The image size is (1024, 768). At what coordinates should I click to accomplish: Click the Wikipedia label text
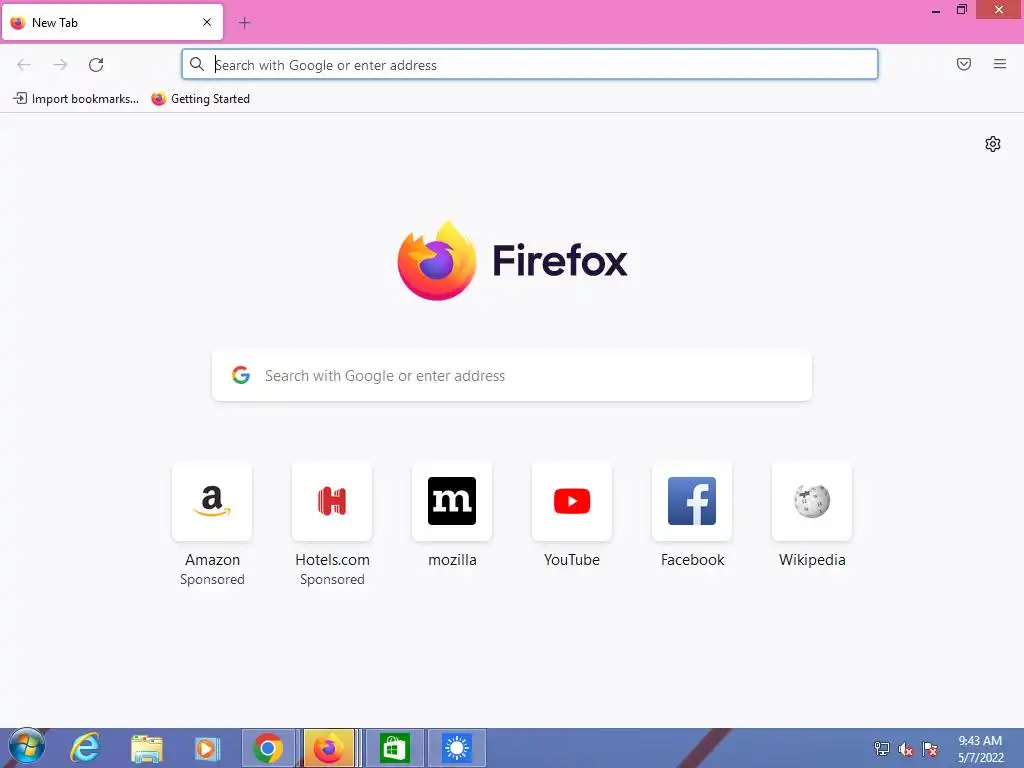pos(812,560)
